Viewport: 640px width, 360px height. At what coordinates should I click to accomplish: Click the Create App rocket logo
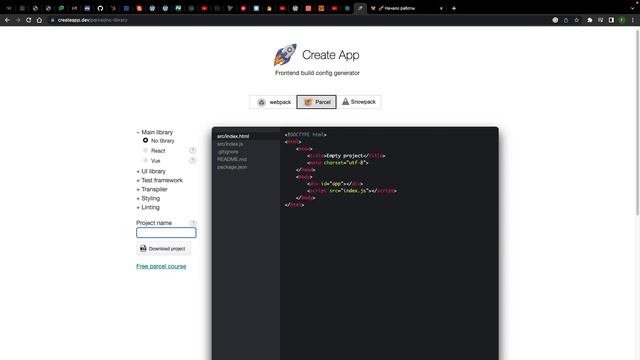click(285, 55)
